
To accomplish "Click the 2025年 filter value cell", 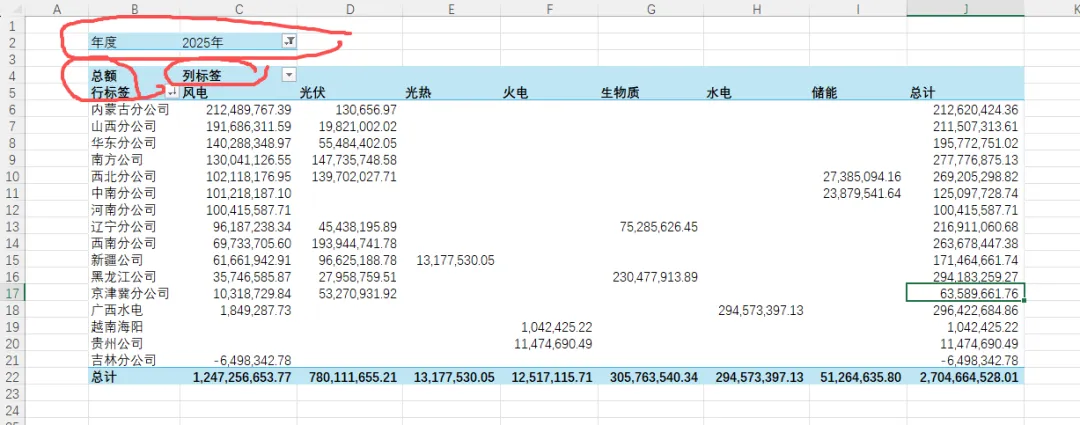I will point(202,42).
